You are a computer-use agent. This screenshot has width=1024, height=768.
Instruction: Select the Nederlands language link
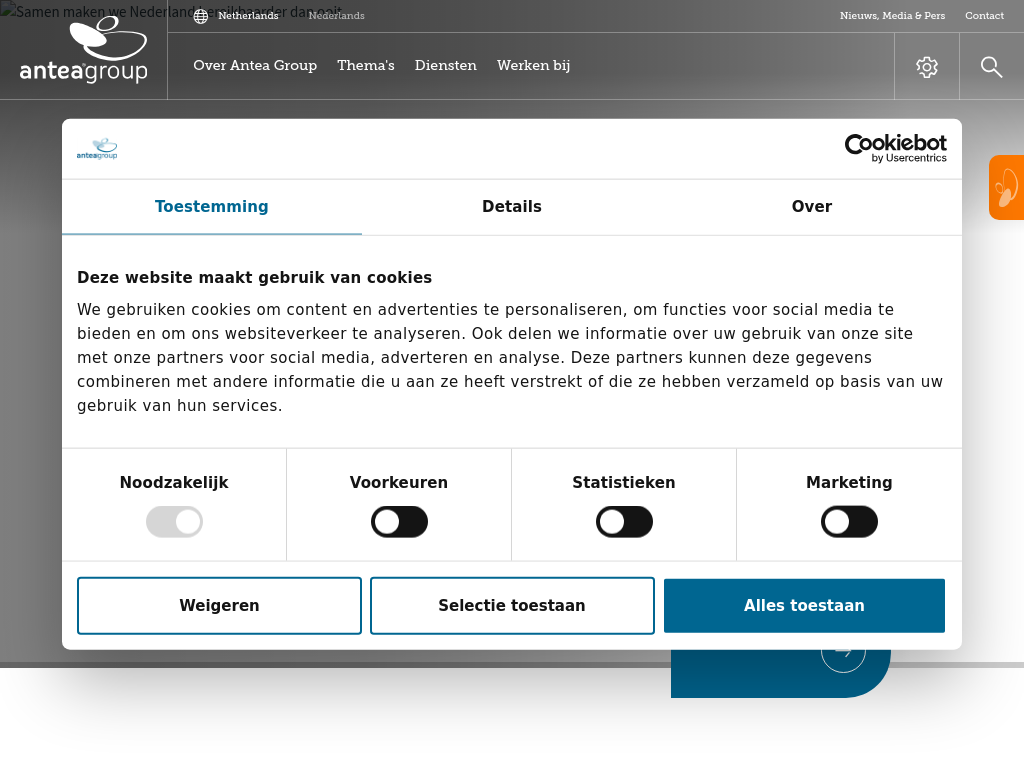click(x=336, y=16)
